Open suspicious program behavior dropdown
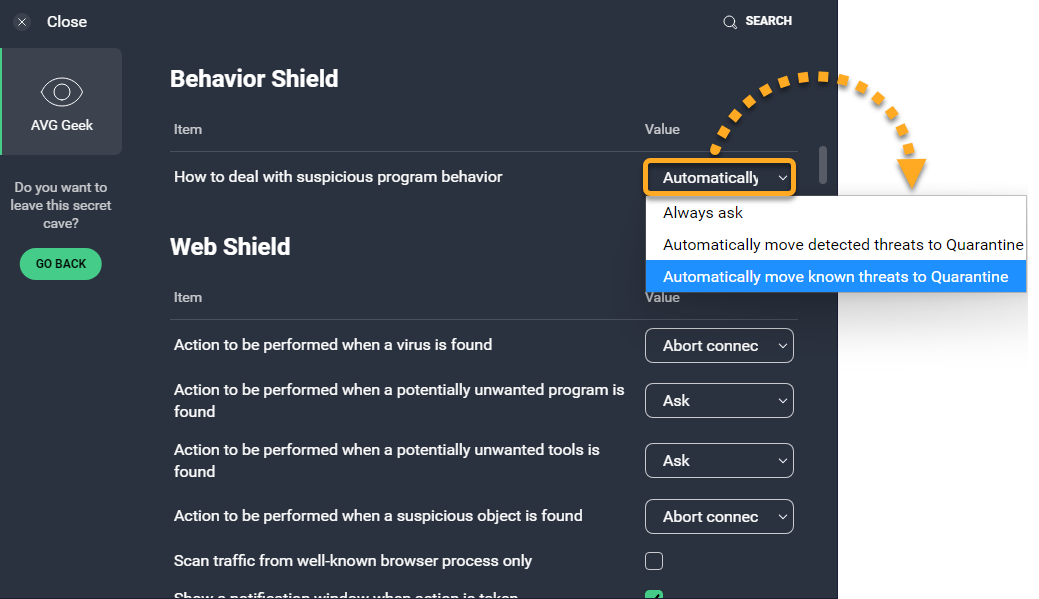 click(x=719, y=178)
